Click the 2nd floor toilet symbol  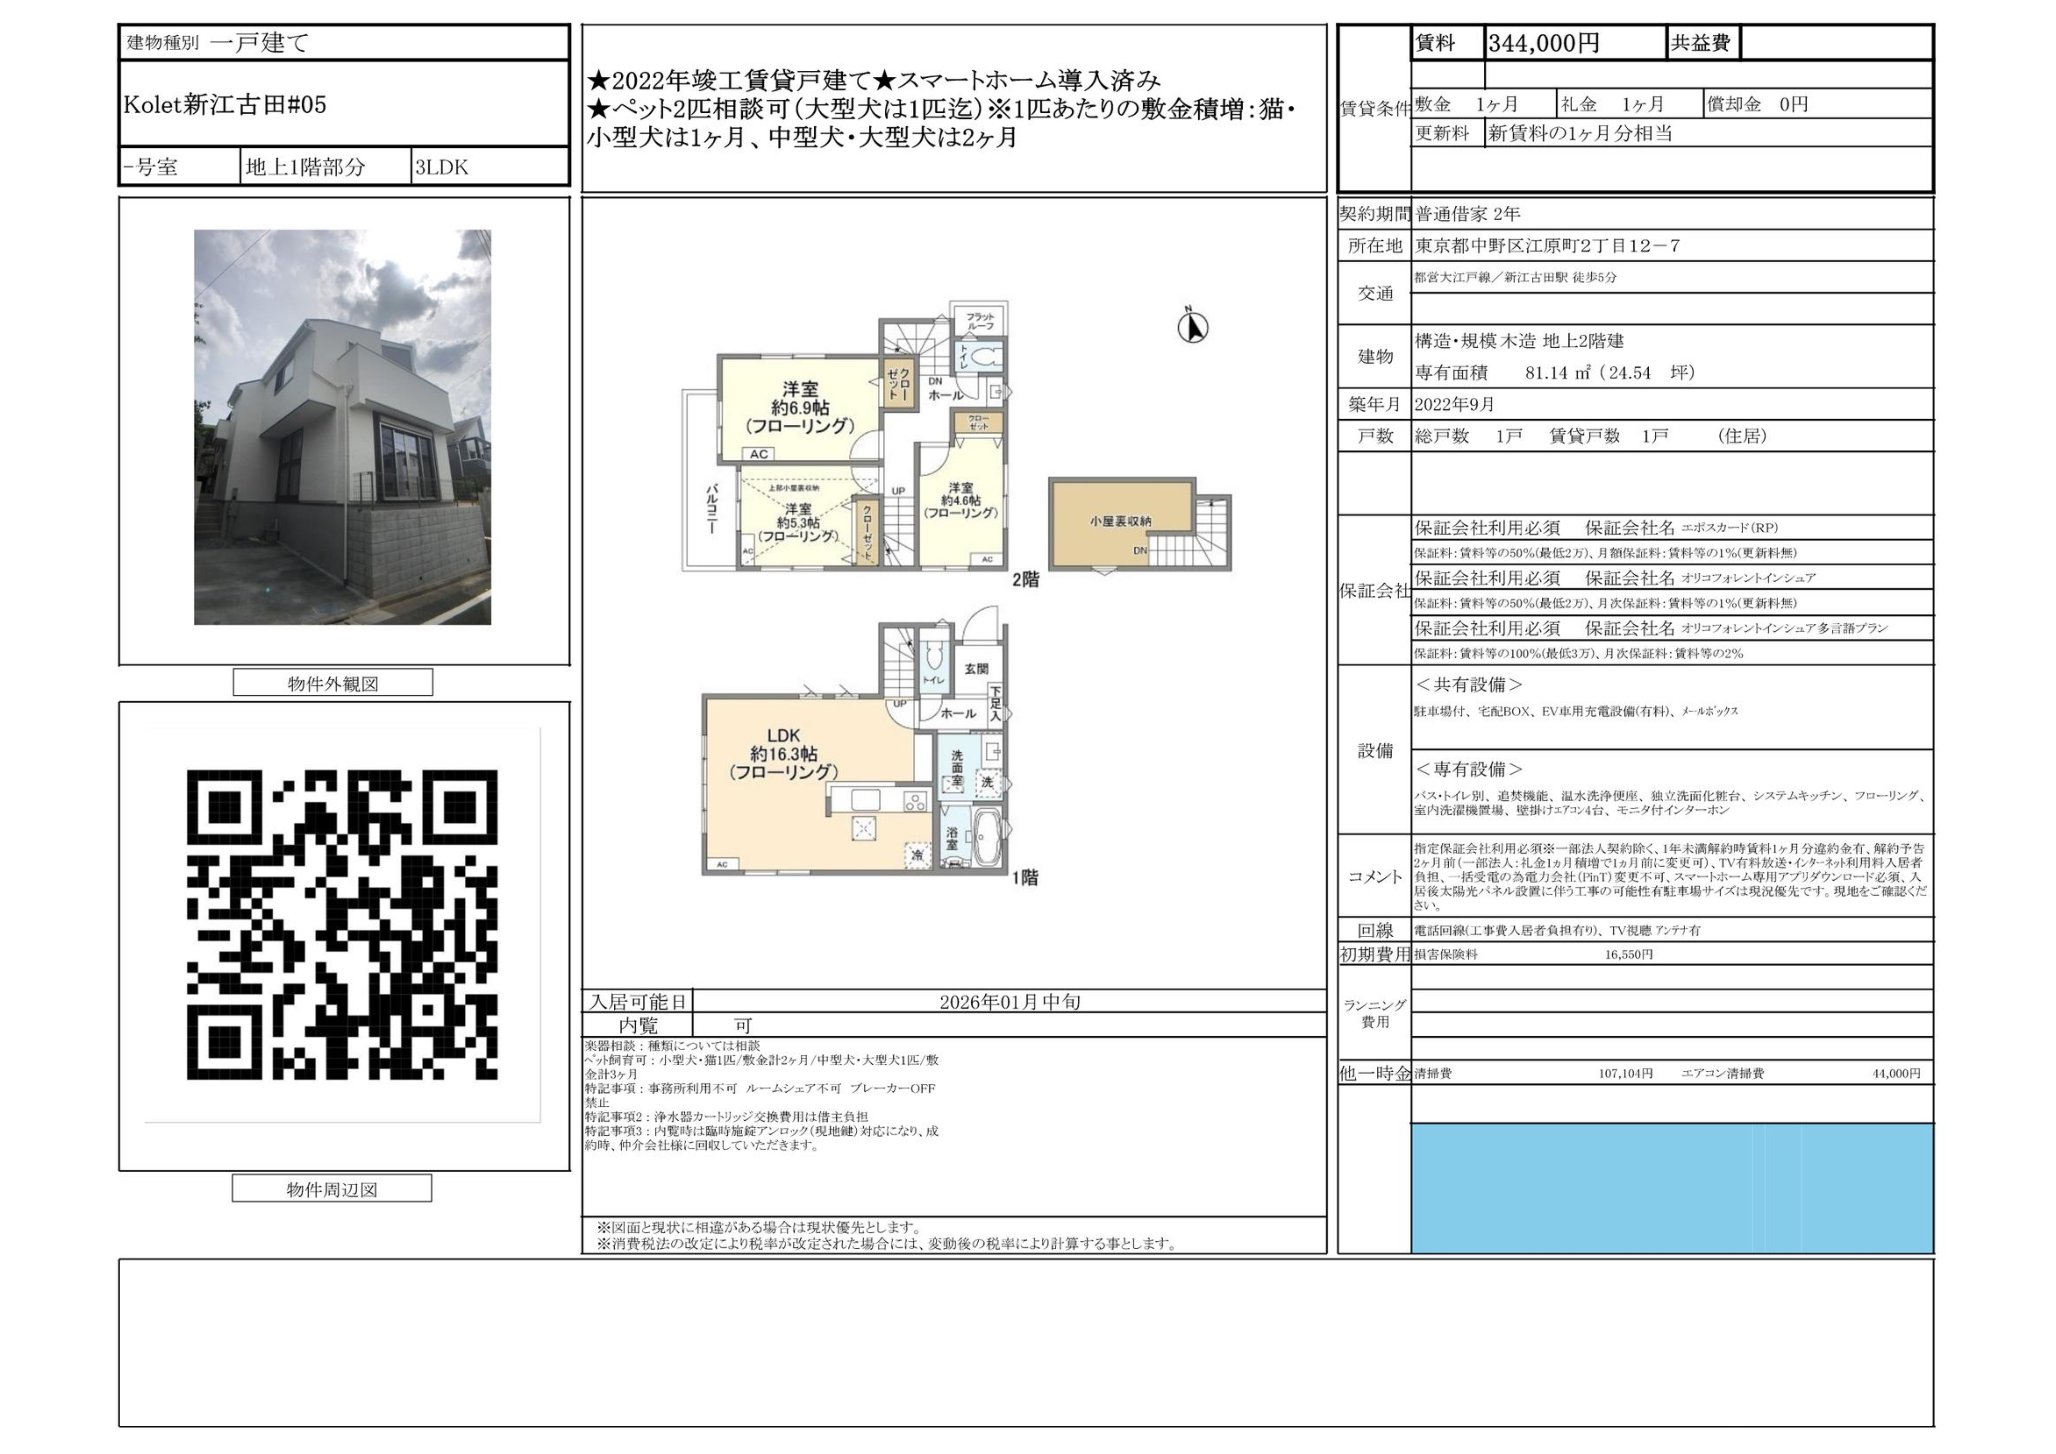pos(985,357)
